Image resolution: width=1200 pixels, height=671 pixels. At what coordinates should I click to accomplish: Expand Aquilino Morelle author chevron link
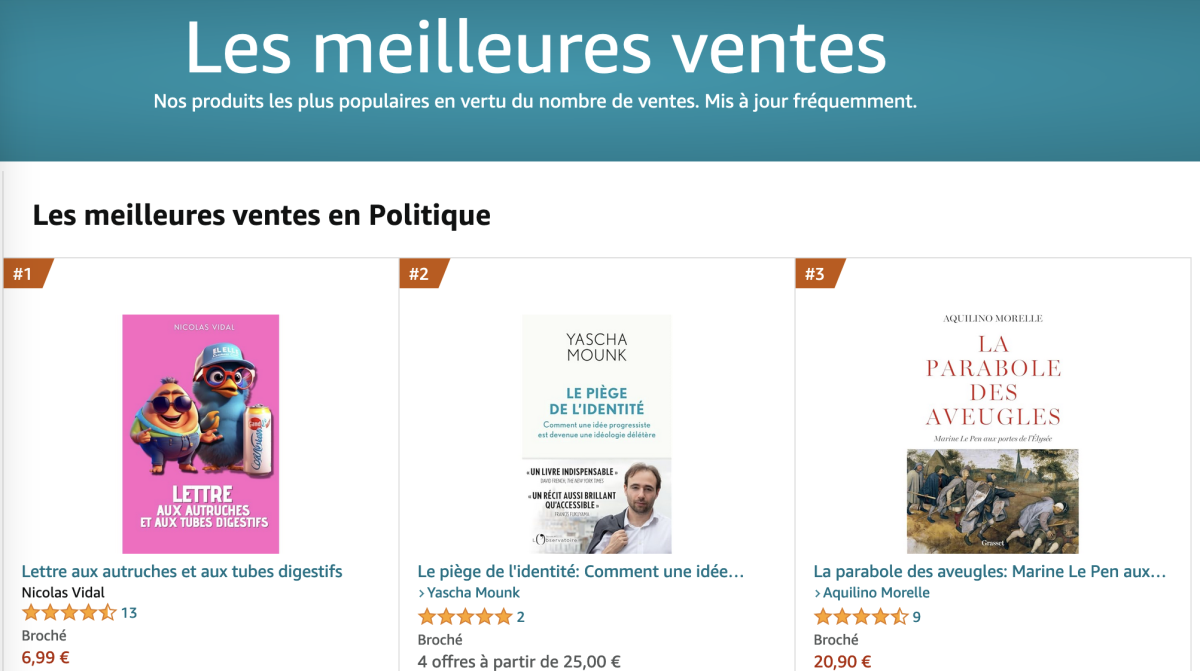[x=872, y=592]
